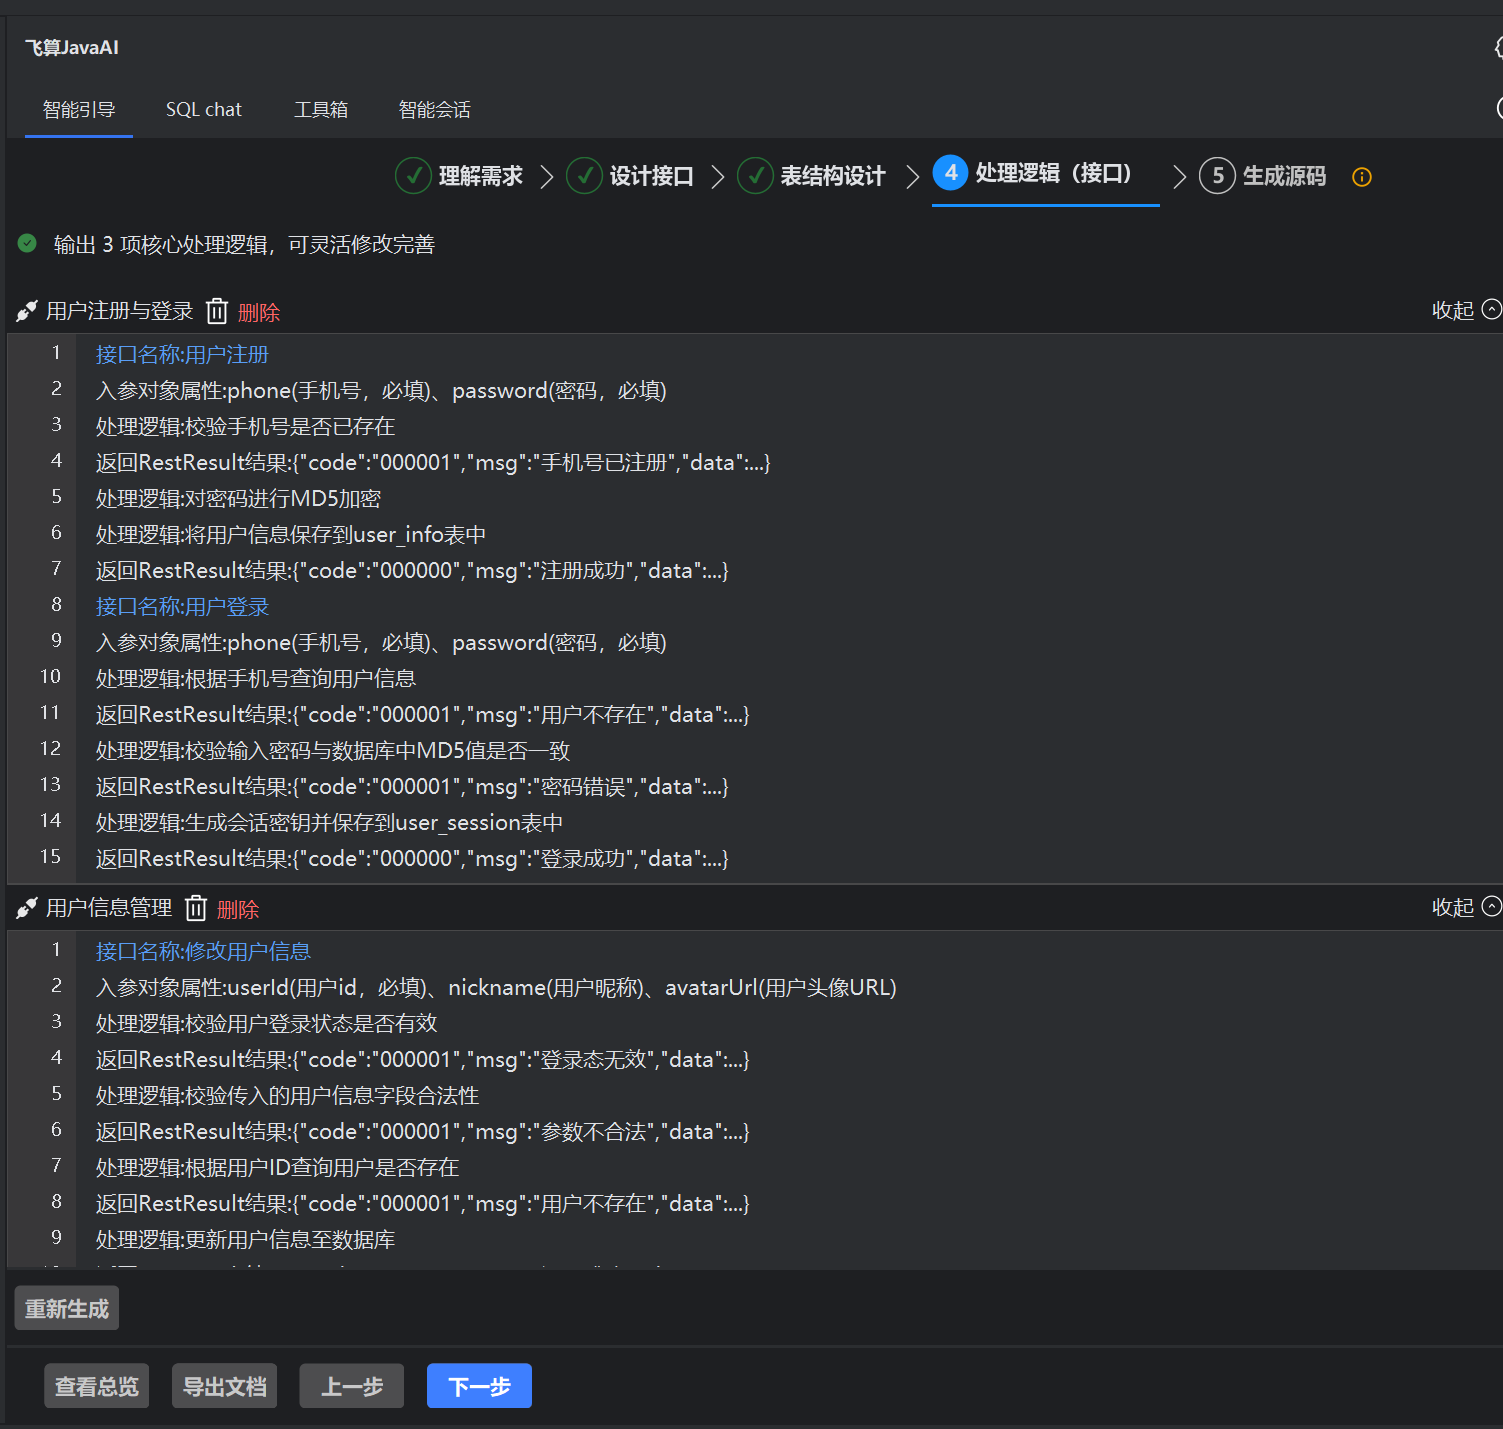Click the checkmark icon of 表结构设计

pyautogui.click(x=755, y=176)
